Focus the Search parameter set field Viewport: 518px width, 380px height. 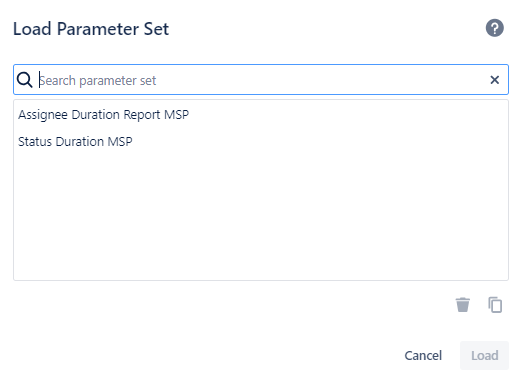(x=261, y=80)
